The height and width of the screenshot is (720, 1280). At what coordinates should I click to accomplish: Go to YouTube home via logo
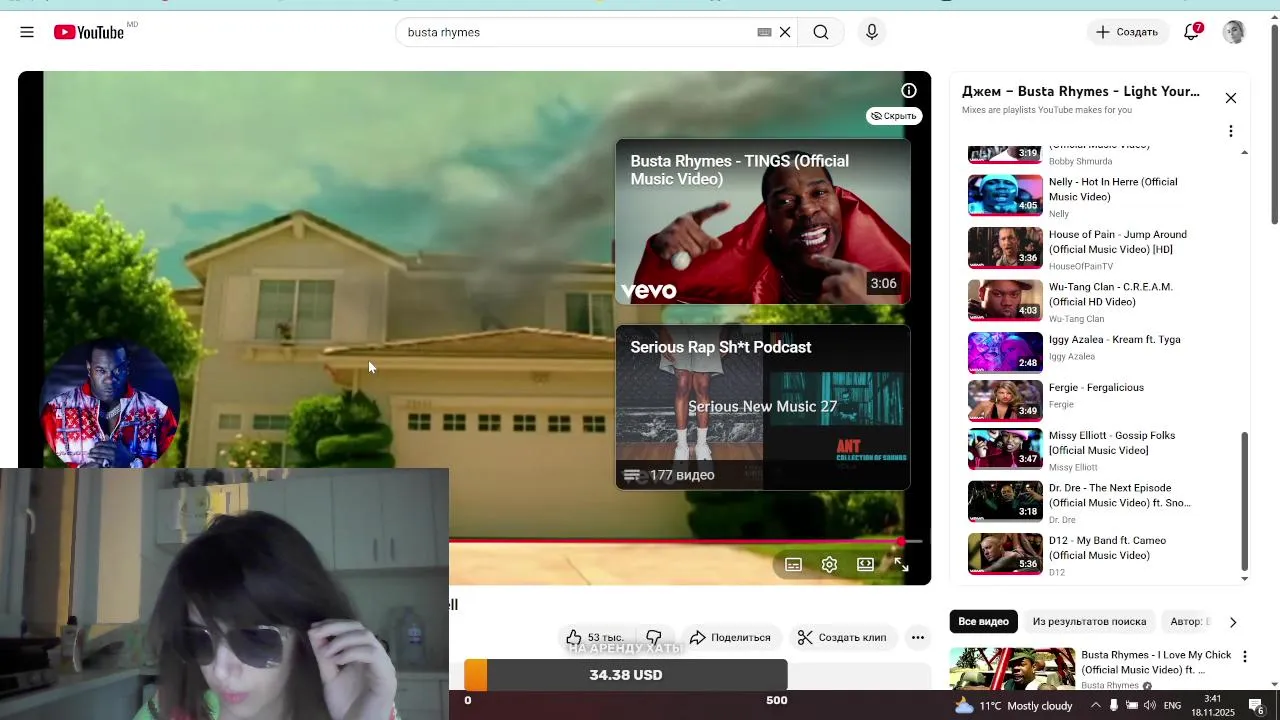pyautogui.click(x=89, y=32)
